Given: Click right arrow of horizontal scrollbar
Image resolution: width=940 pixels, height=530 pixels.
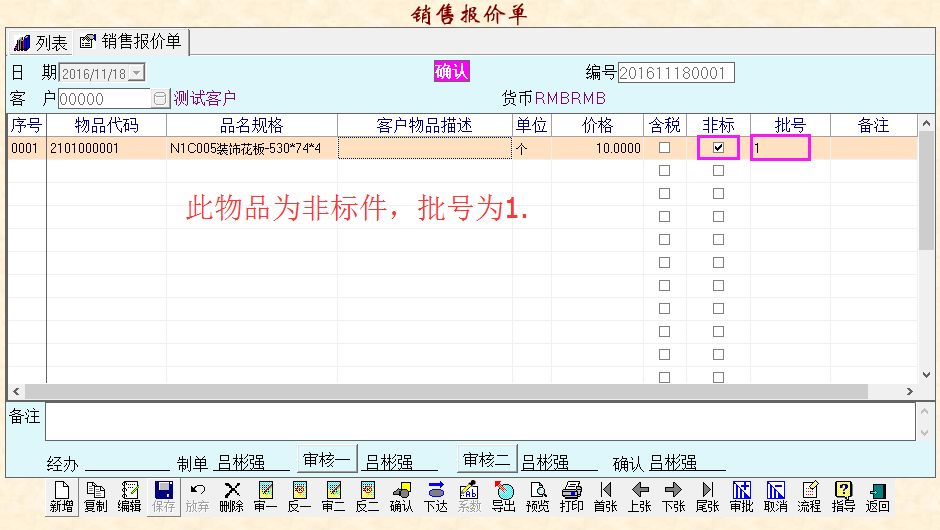Looking at the screenshot, I should (x=909, y=392).
